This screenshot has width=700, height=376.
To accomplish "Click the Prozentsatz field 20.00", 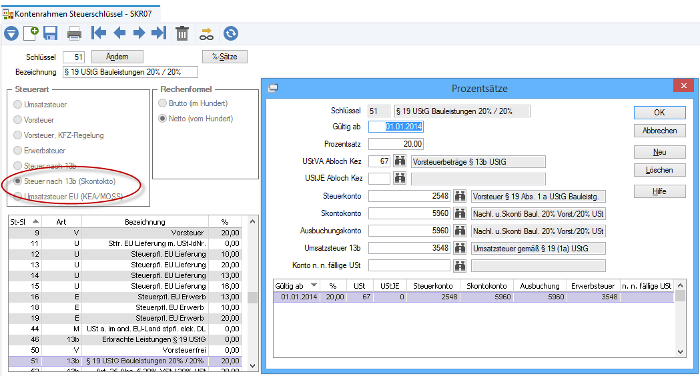I will tap(396, 144).
